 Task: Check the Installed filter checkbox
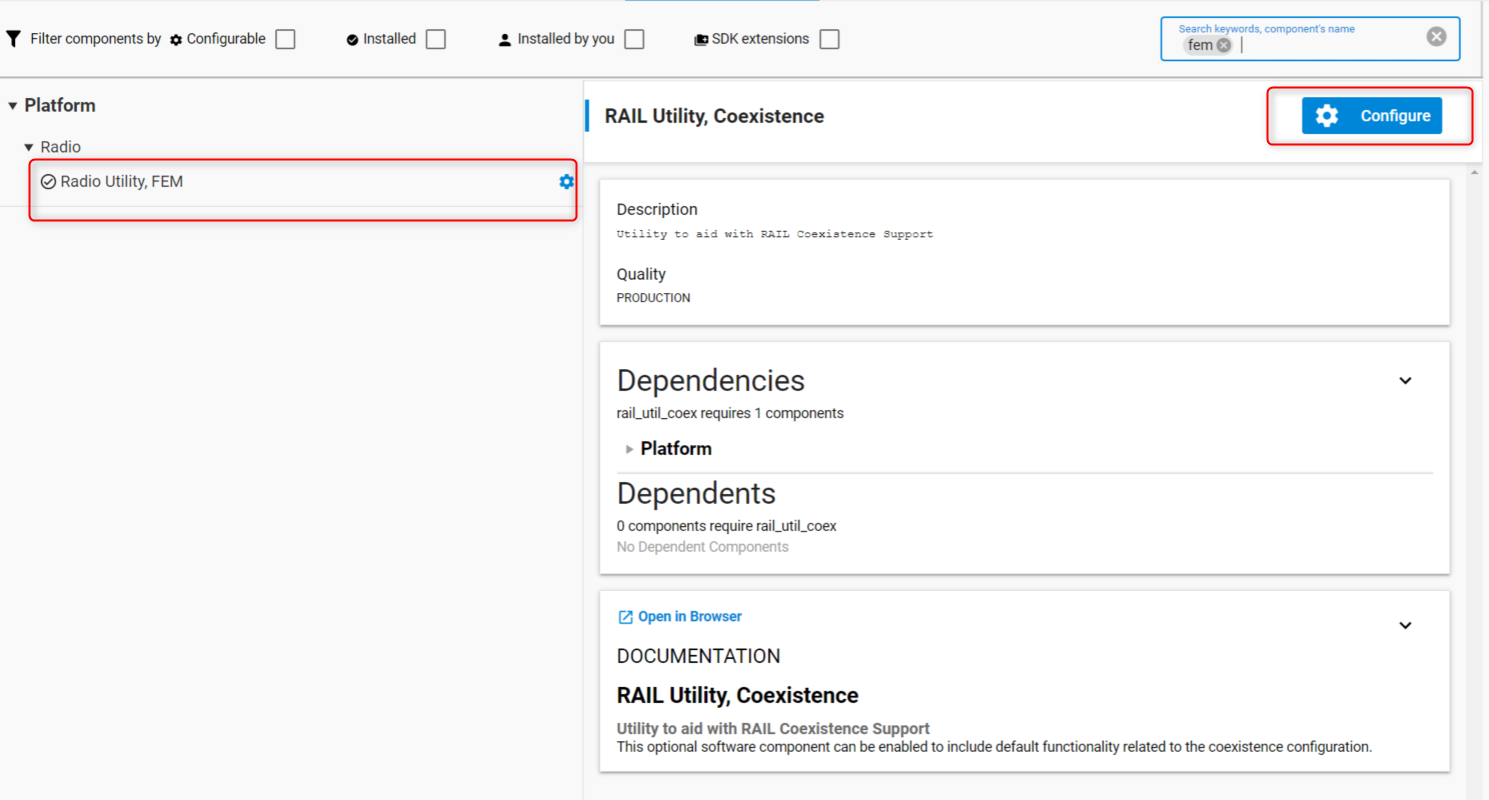[435, 39]
